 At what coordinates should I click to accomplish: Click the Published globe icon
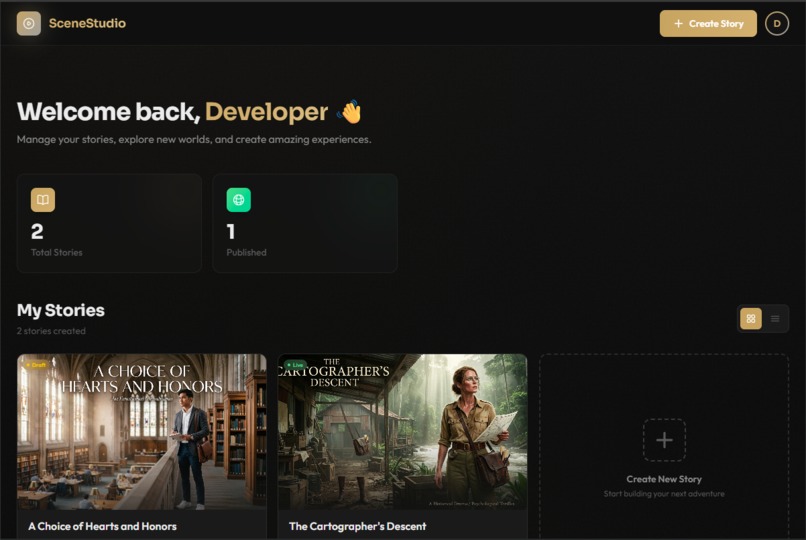(x=239, y=200)
